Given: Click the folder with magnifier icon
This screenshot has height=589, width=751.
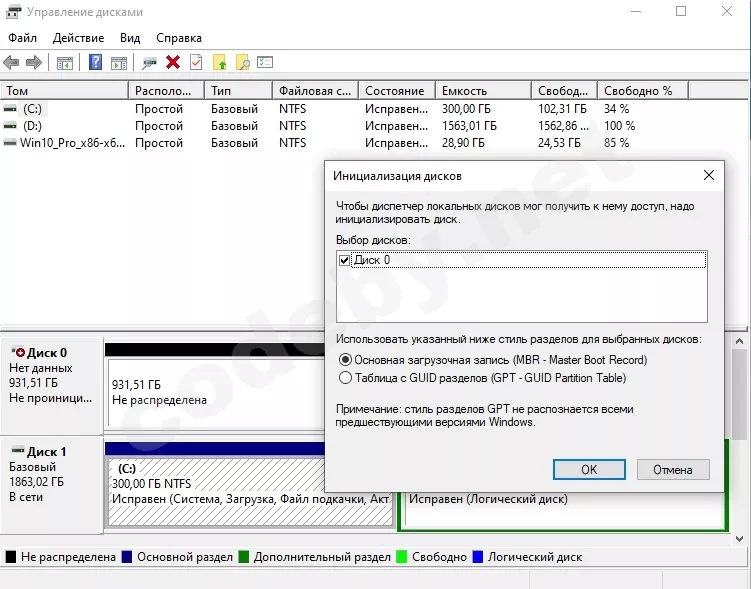Looking at the screenshot, I should click(243, 63).
